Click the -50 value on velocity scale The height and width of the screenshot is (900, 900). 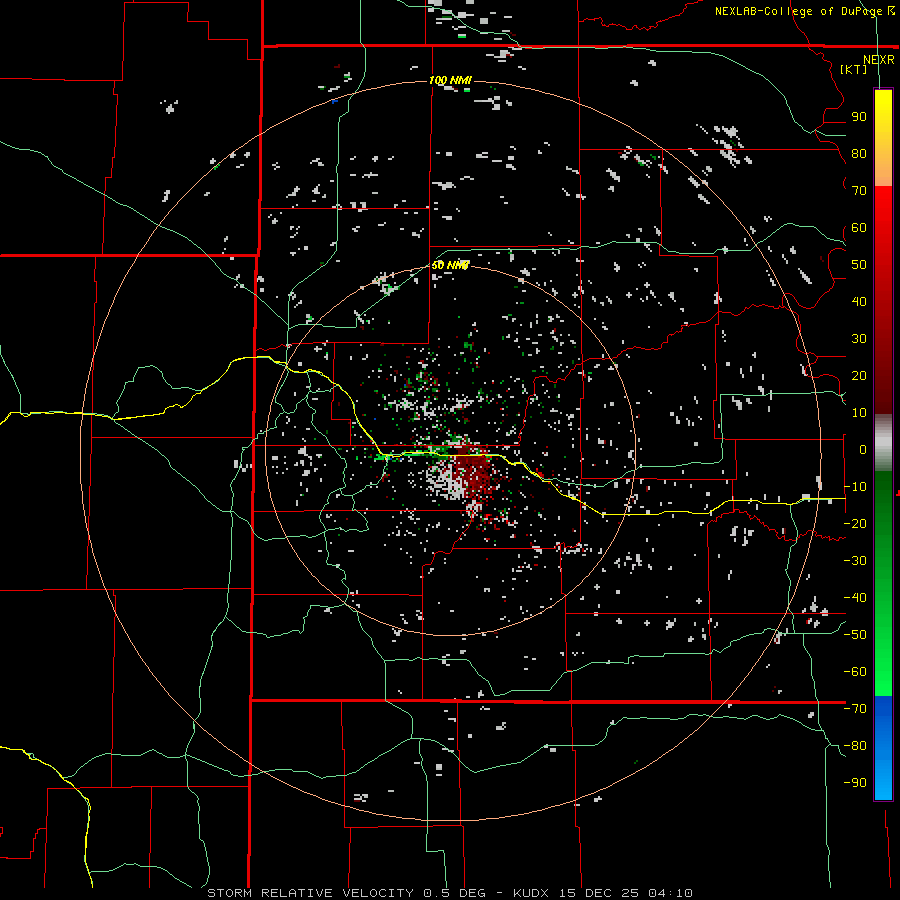click(855, 635)
